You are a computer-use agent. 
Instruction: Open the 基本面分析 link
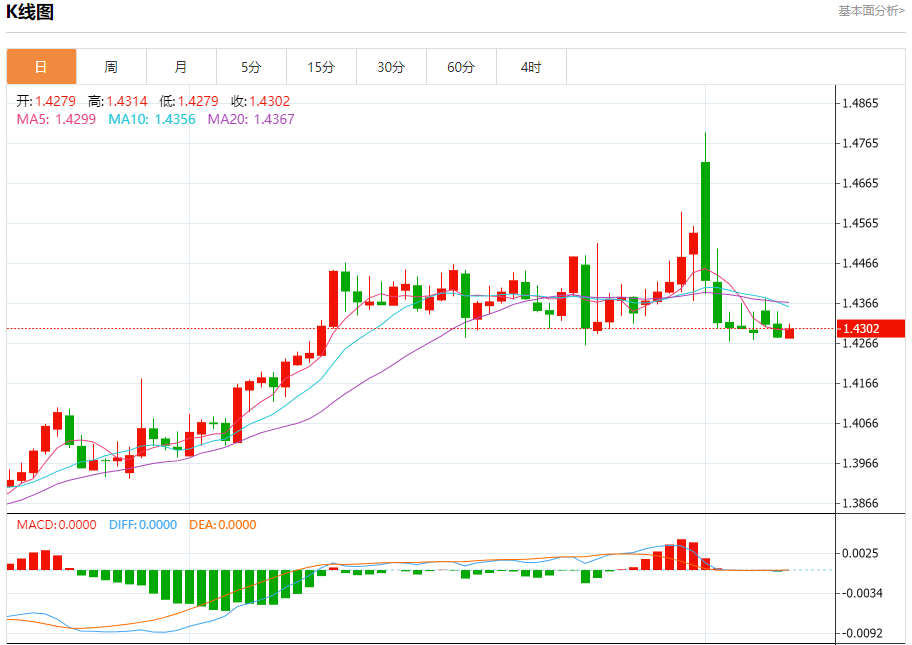click(871, 10)
